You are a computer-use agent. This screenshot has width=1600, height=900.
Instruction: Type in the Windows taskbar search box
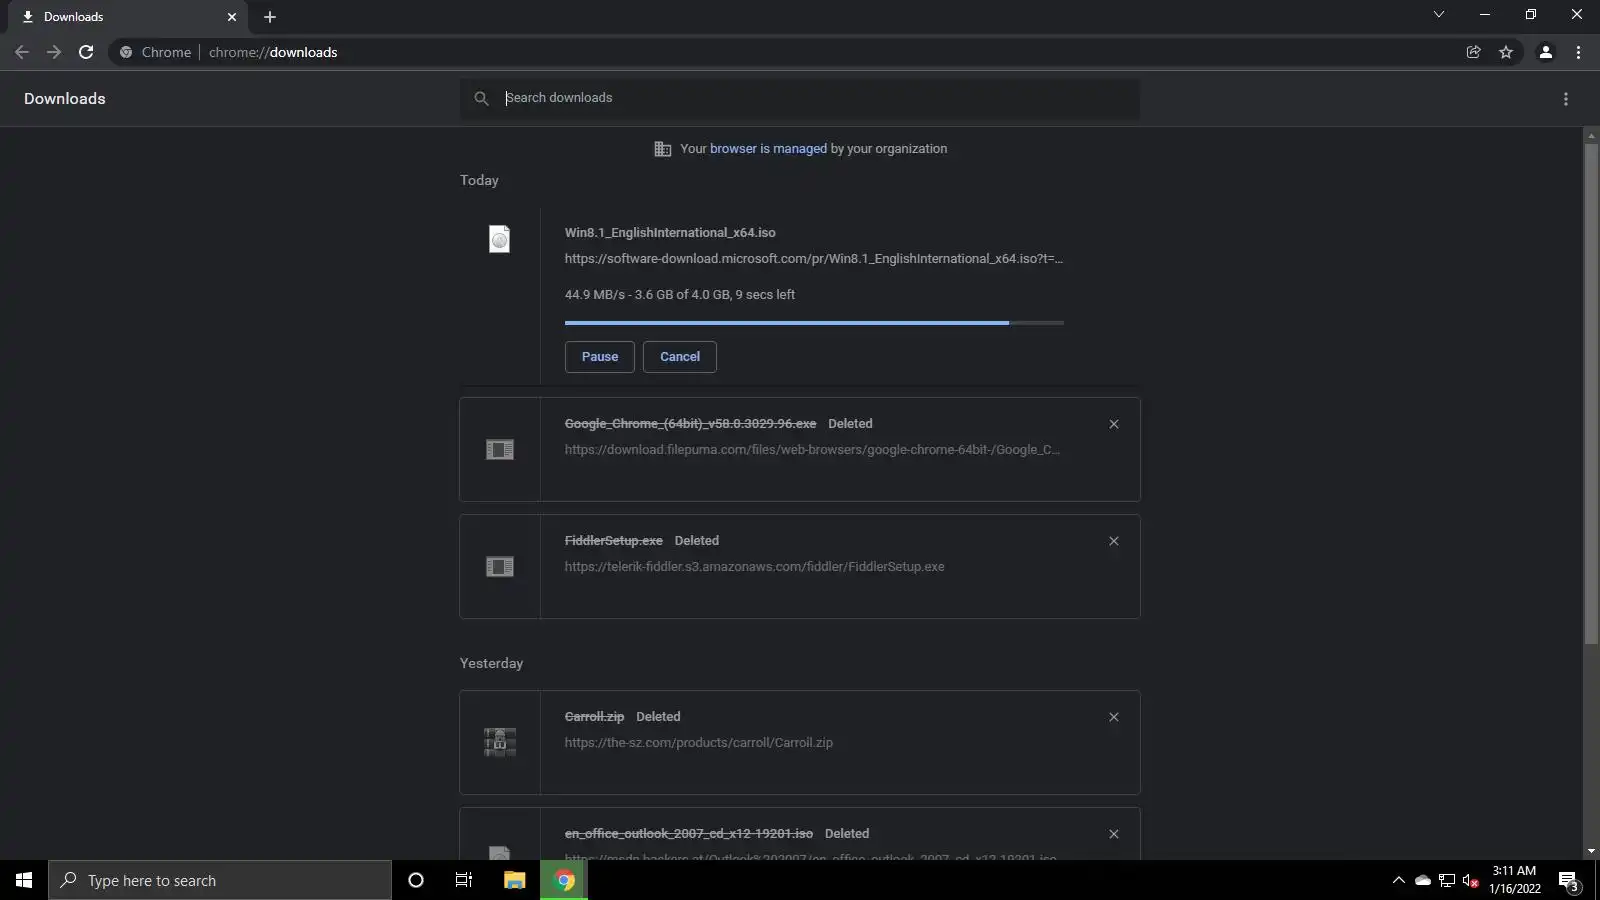220,880
